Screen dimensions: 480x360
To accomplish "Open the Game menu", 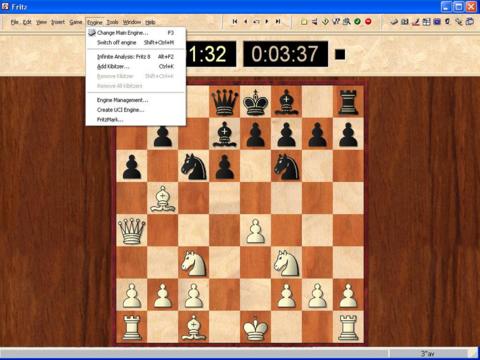I will tap(76, 22).
